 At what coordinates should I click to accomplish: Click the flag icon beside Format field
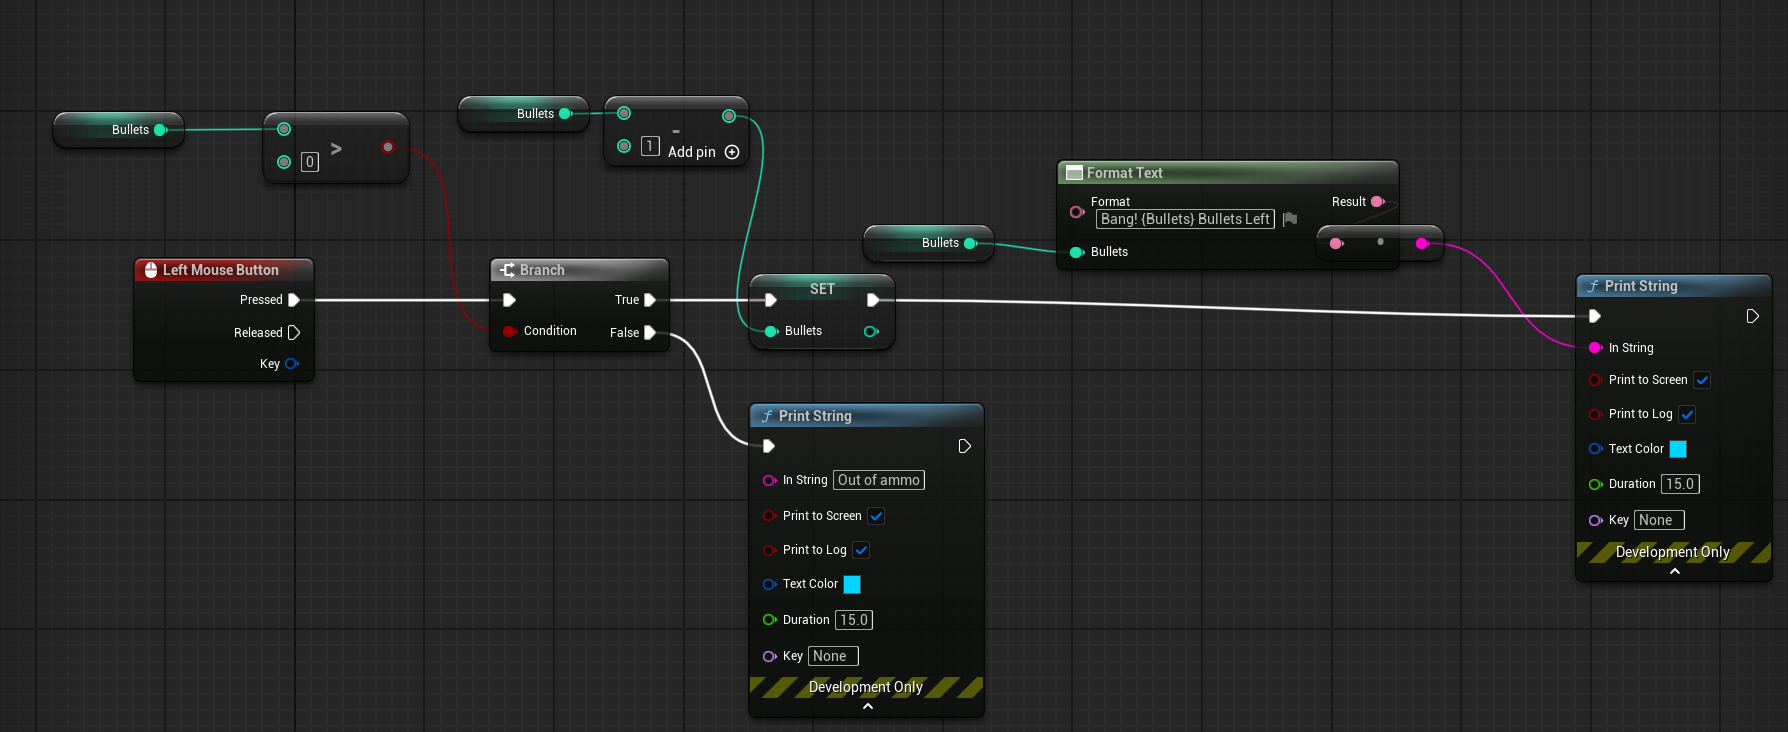[1290, 219]
